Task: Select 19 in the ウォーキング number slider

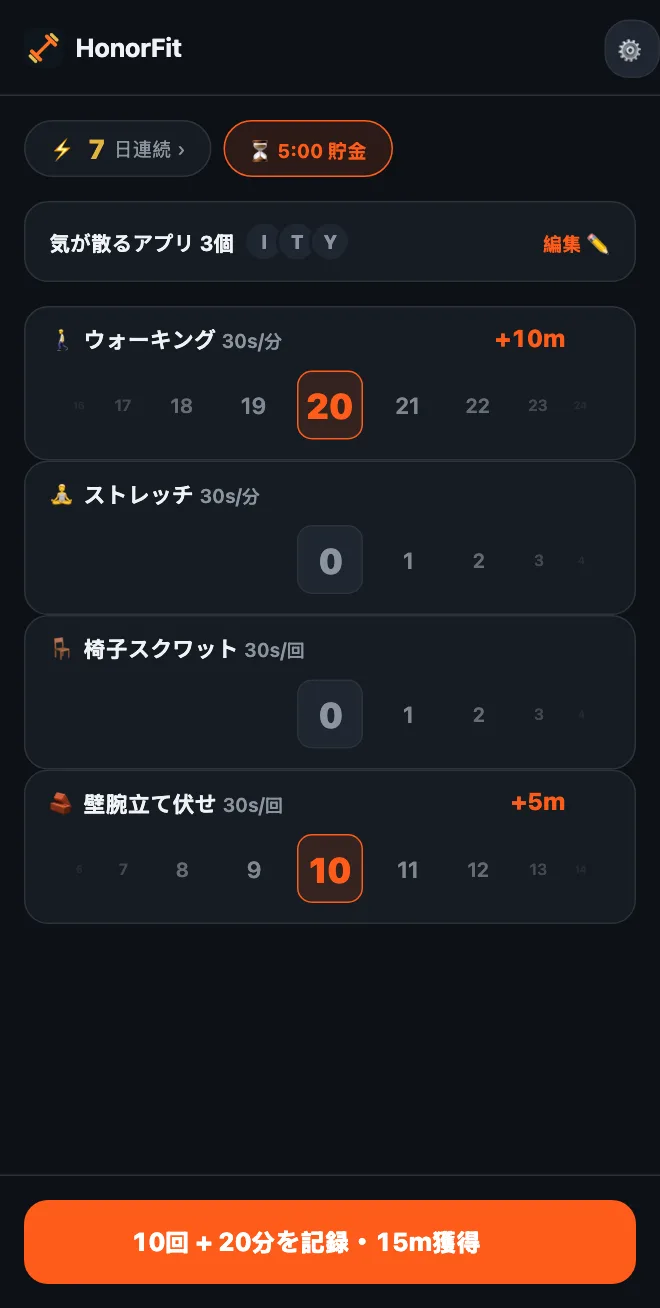Action: pos(254,406)
